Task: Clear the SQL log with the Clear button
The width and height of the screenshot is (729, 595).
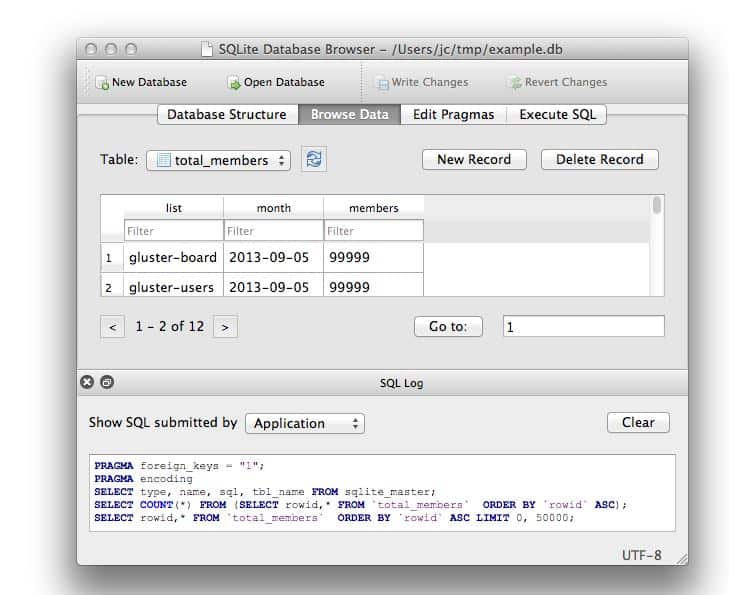Action: tap(638, 423)
